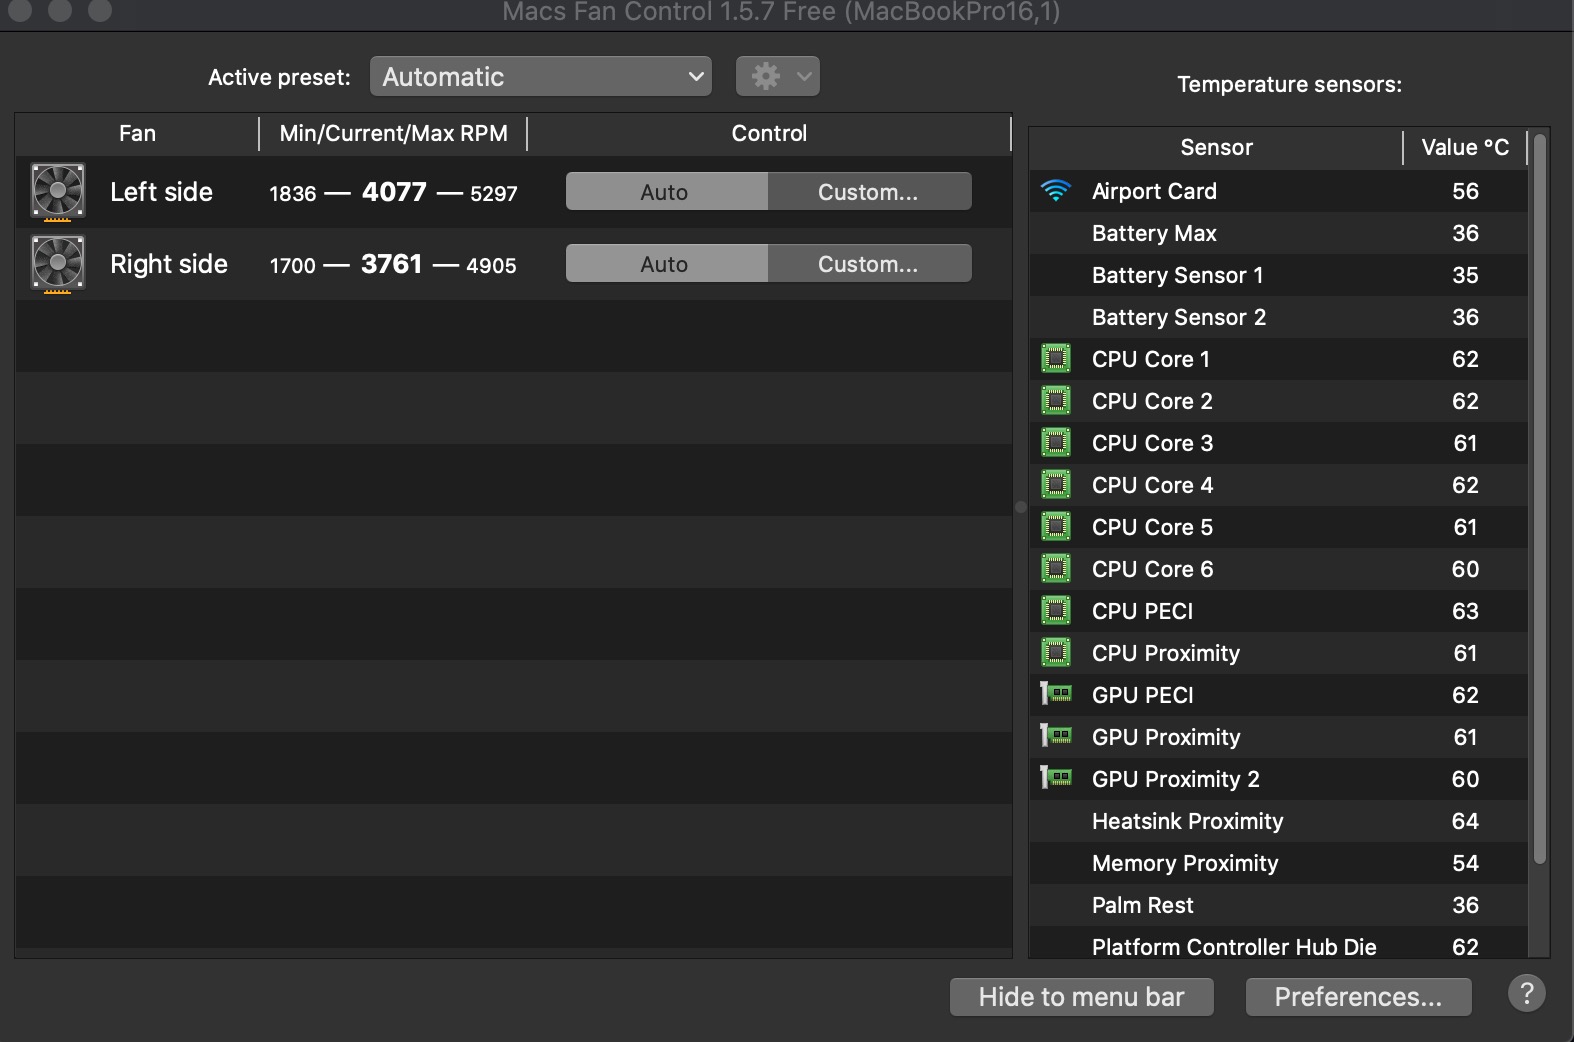Select the Battery Sensor 2 row
This screenshot has width=1574, height=1042.
pyautogui.click(x=1278, y=316)
